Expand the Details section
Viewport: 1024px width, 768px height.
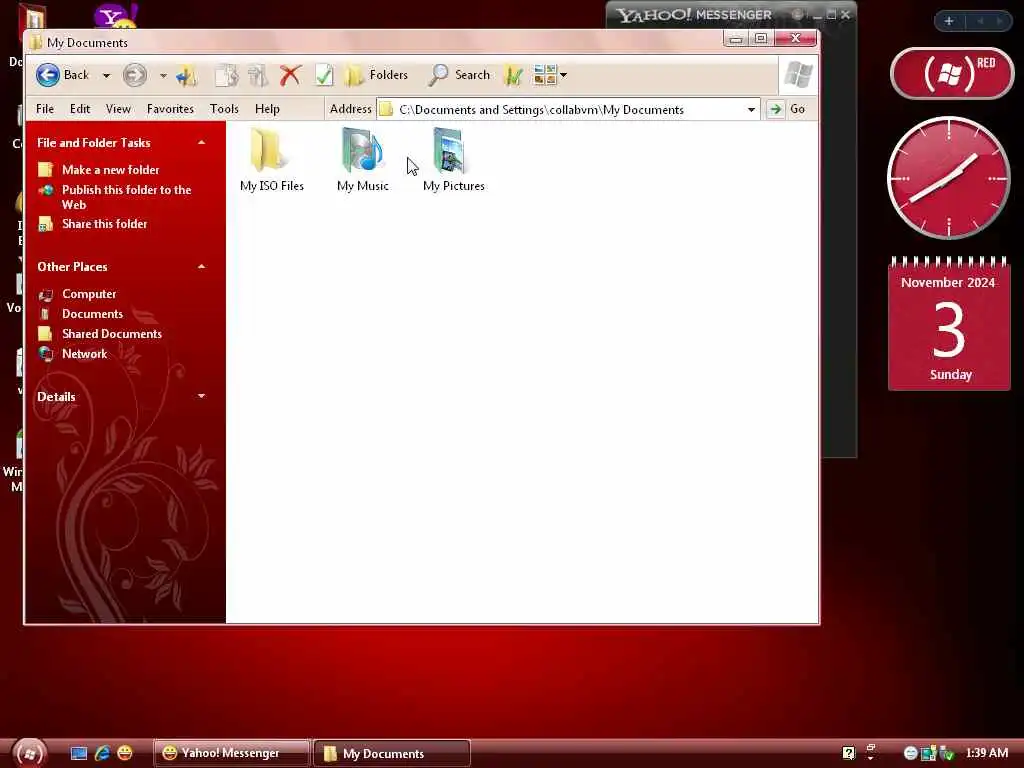click(201, 396)
